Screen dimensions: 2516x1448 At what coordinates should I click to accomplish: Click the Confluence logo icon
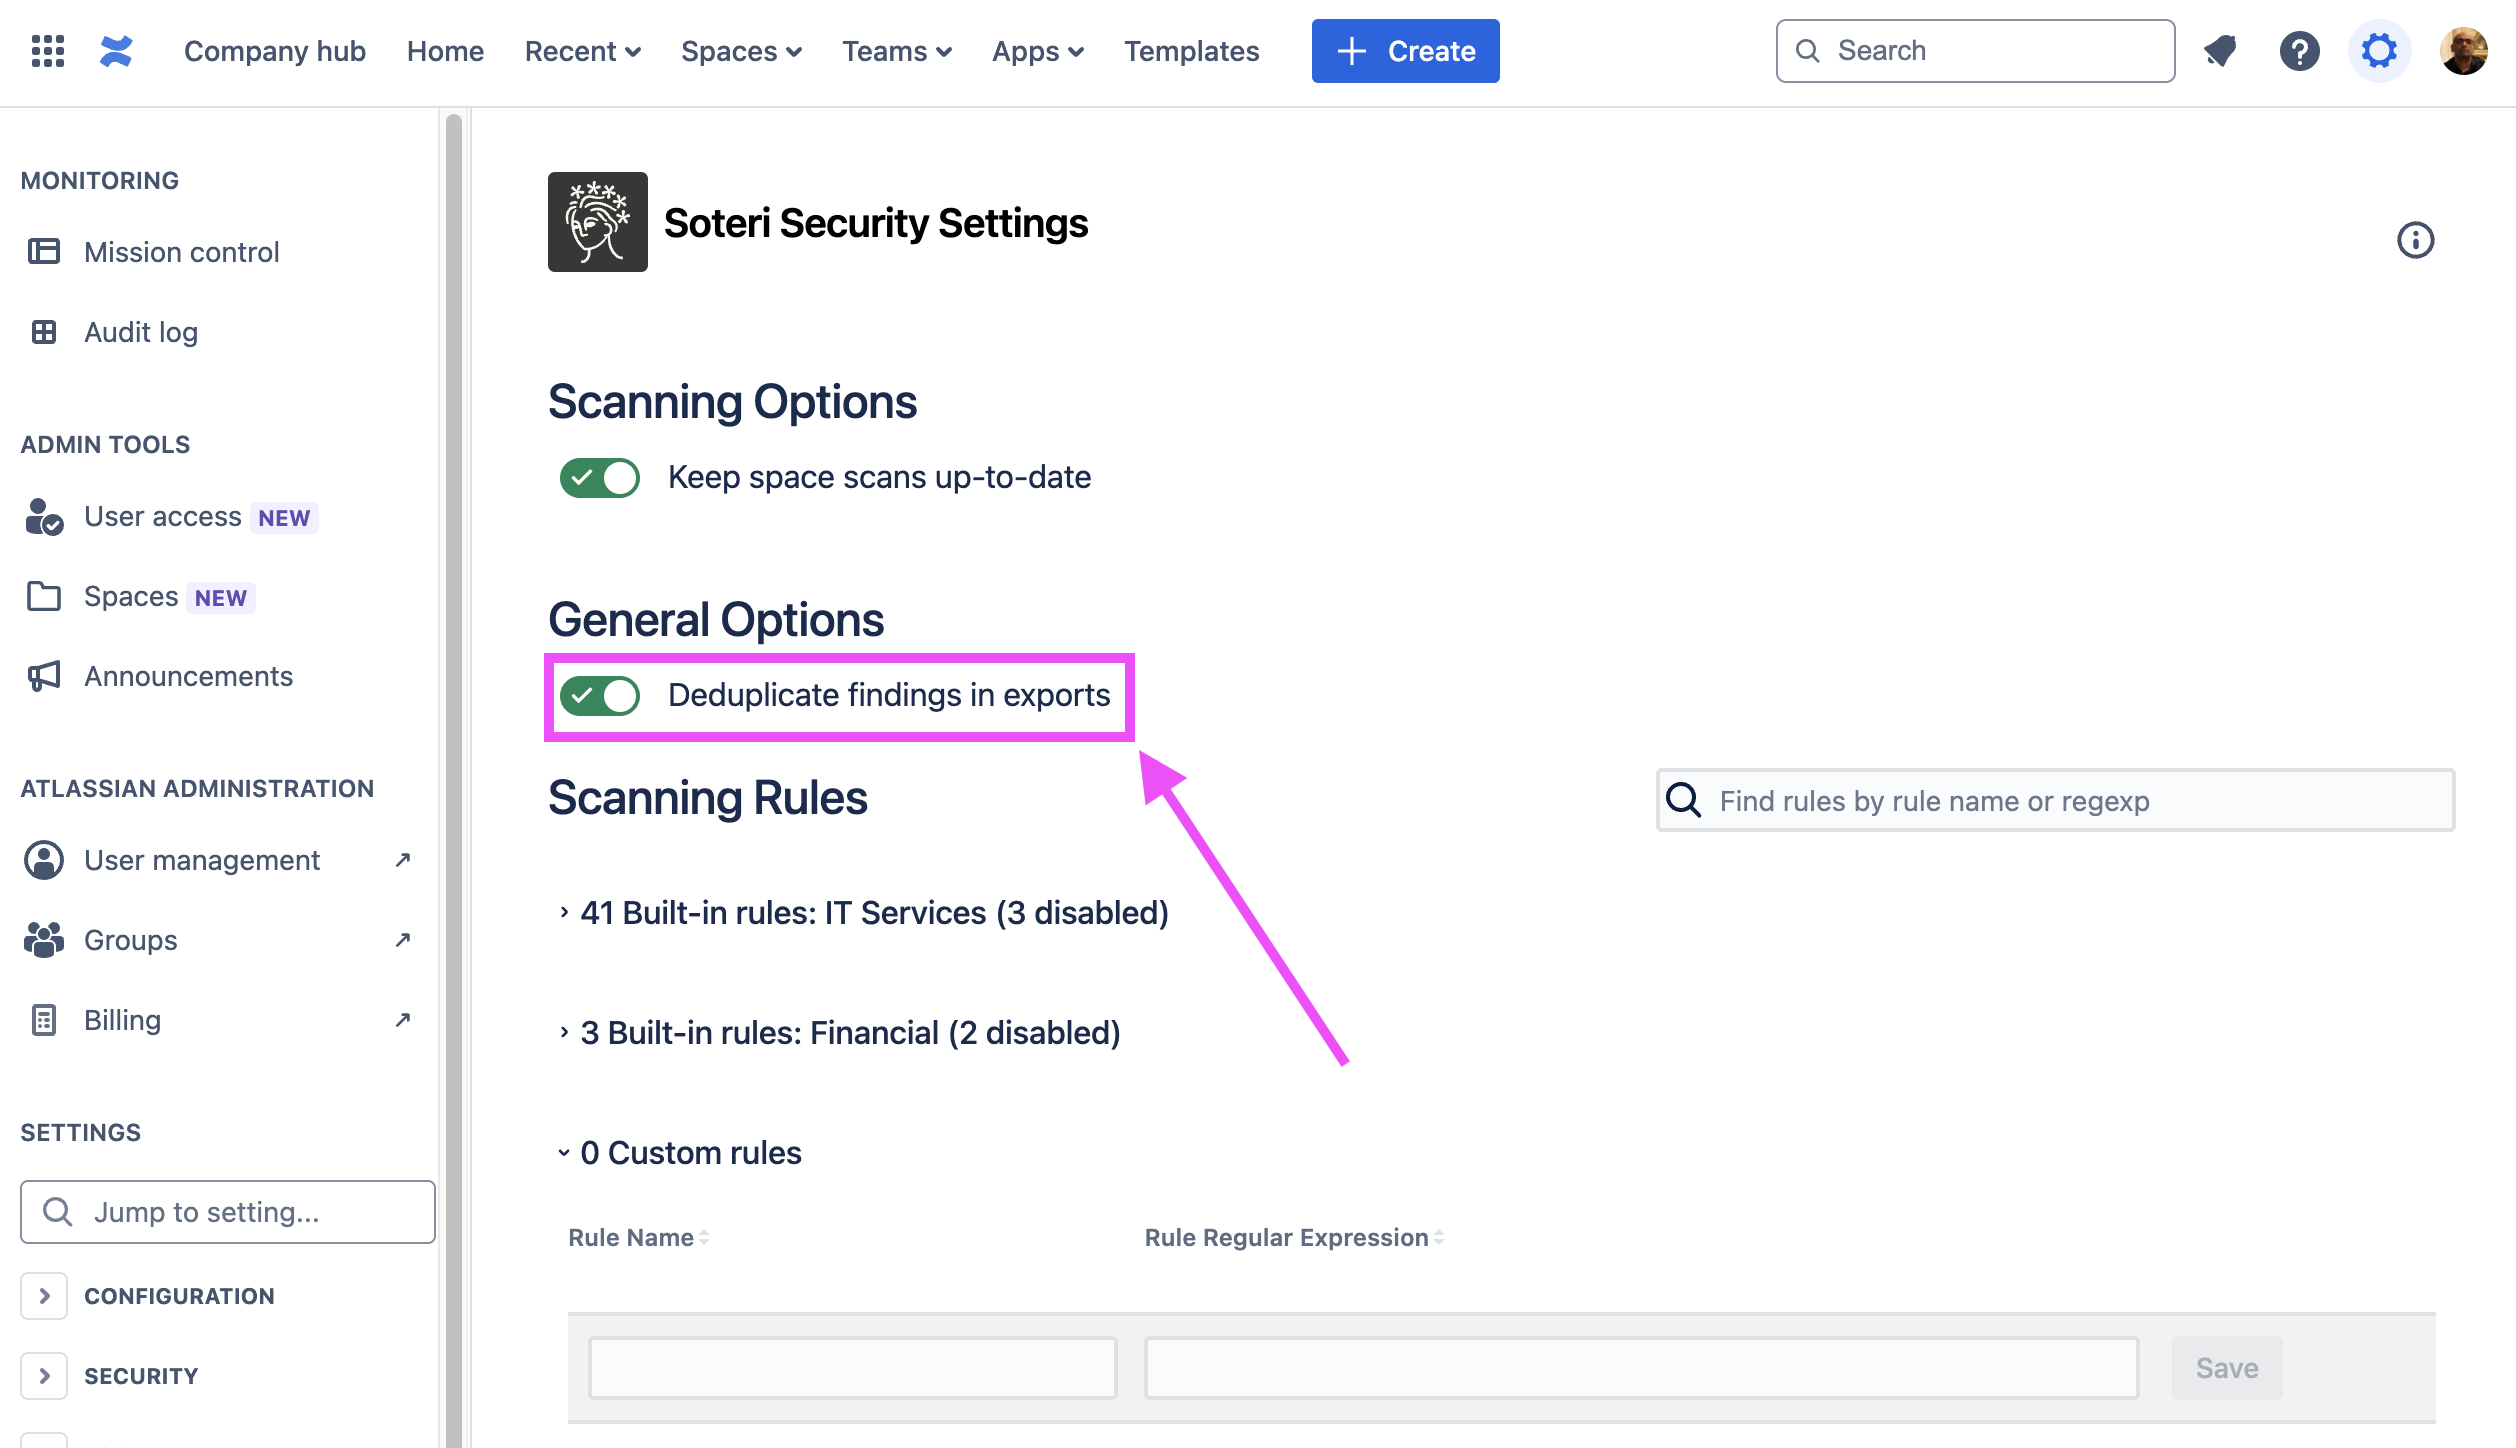point(116,51)
